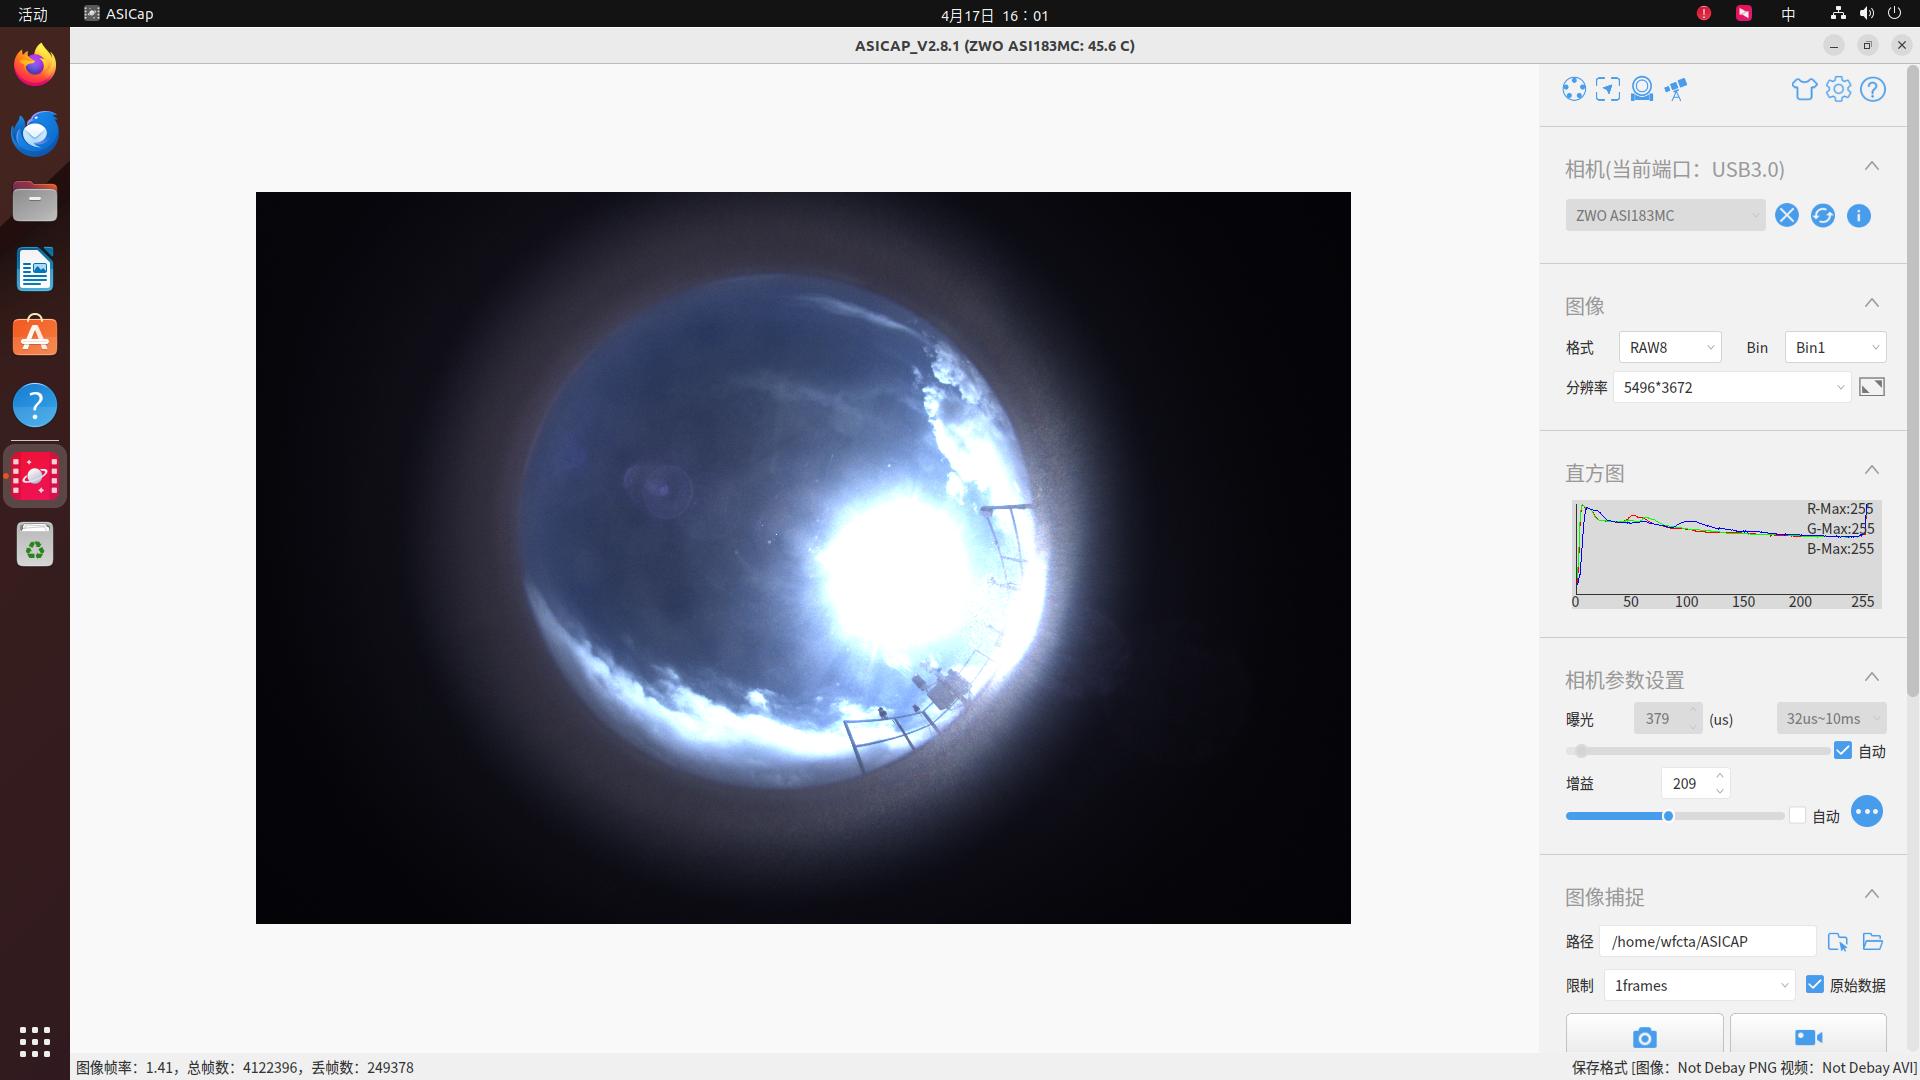Click the save path input field

pos(1706,941)
